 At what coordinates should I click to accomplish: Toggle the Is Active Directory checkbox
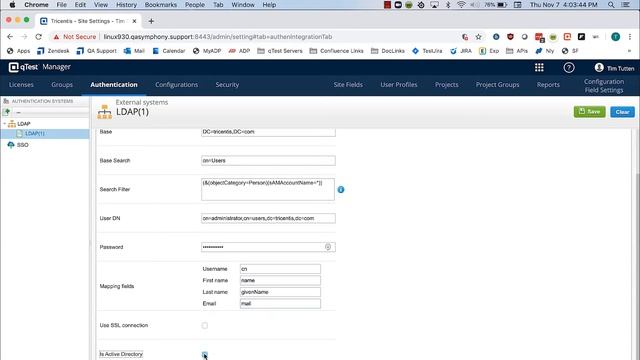click(x=204, y=354)
